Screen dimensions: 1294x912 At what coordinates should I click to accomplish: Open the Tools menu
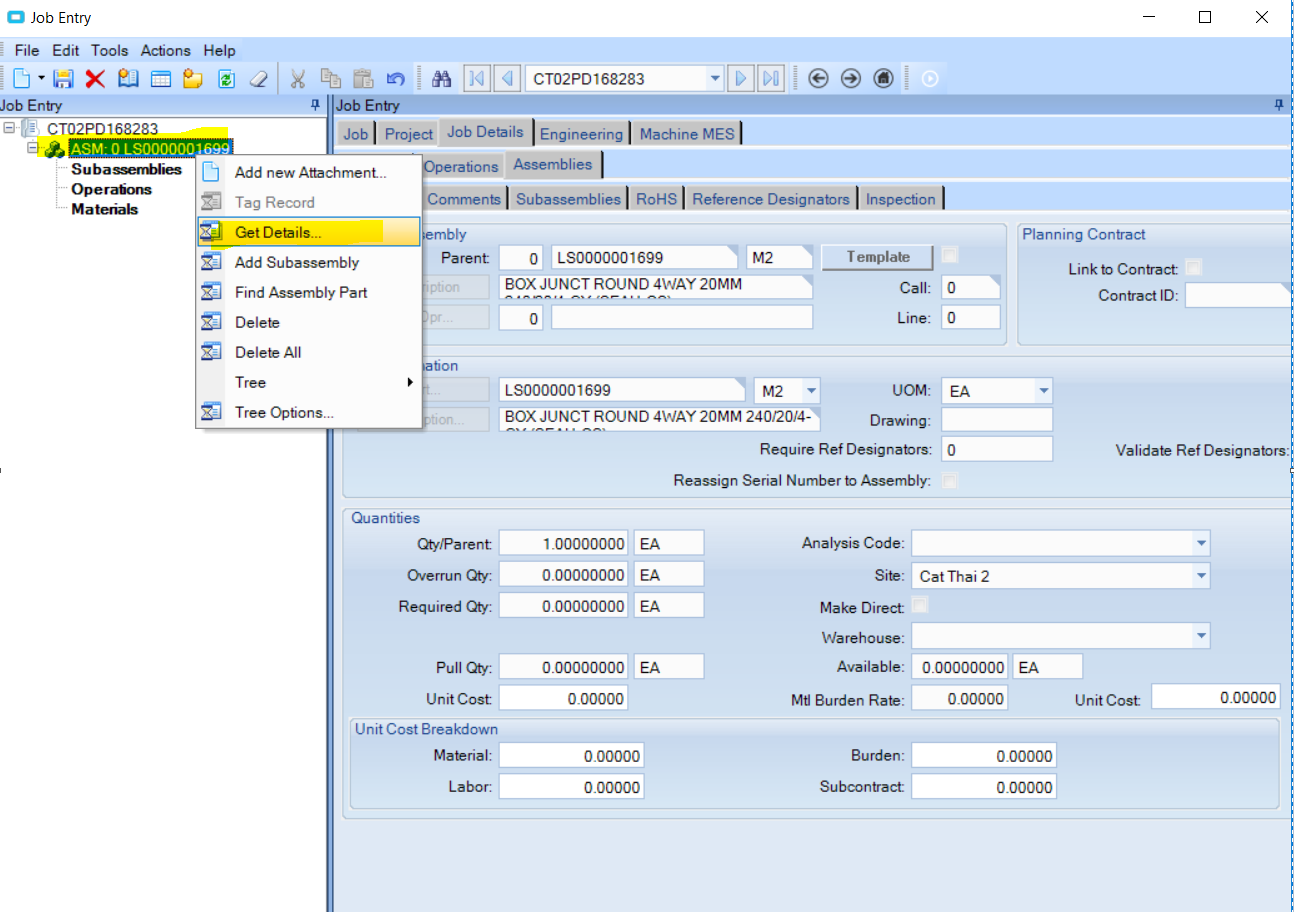(109, 50)
